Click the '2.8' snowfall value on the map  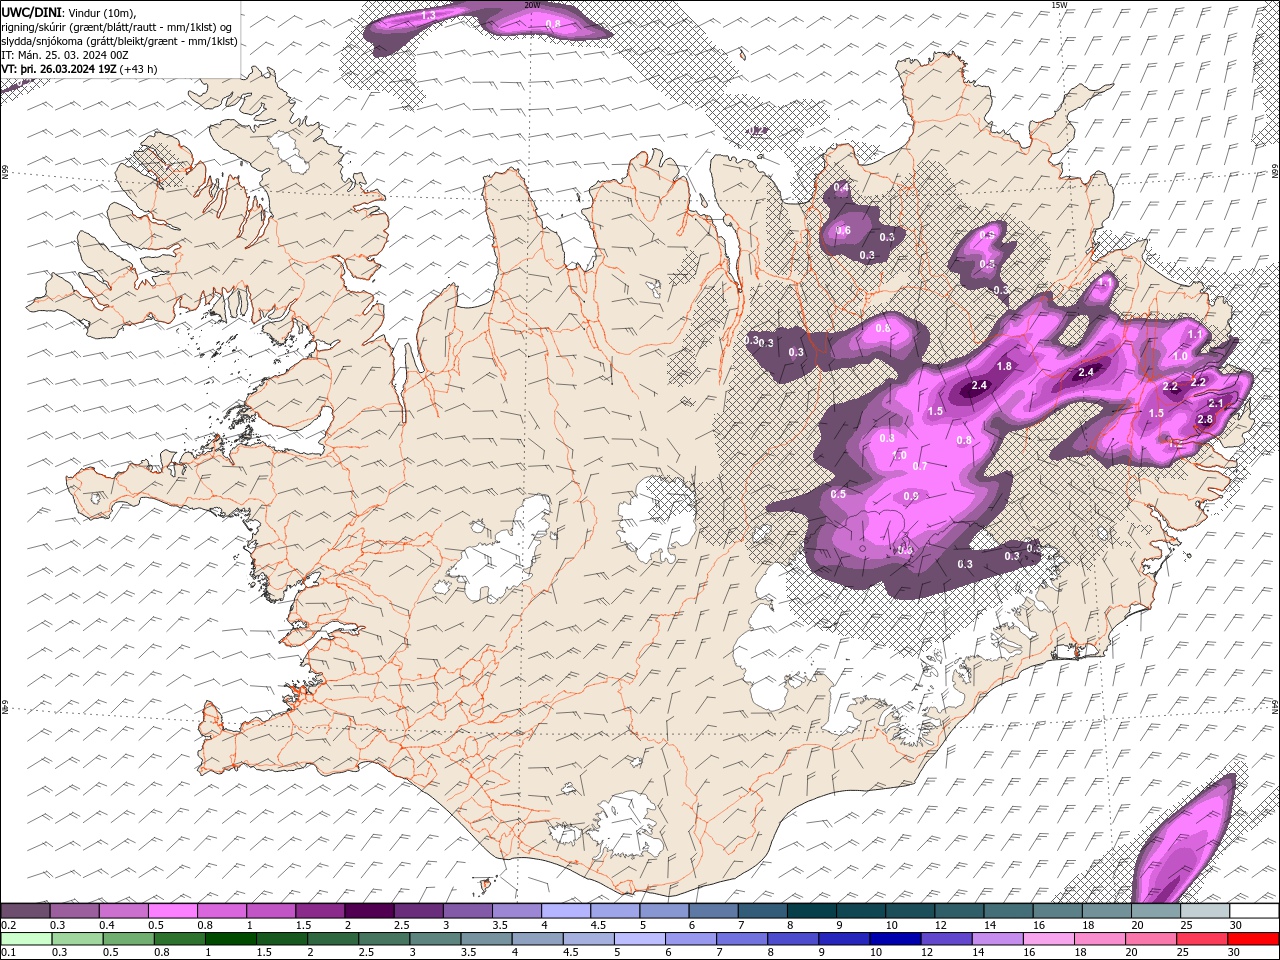tap(1205, 419)
